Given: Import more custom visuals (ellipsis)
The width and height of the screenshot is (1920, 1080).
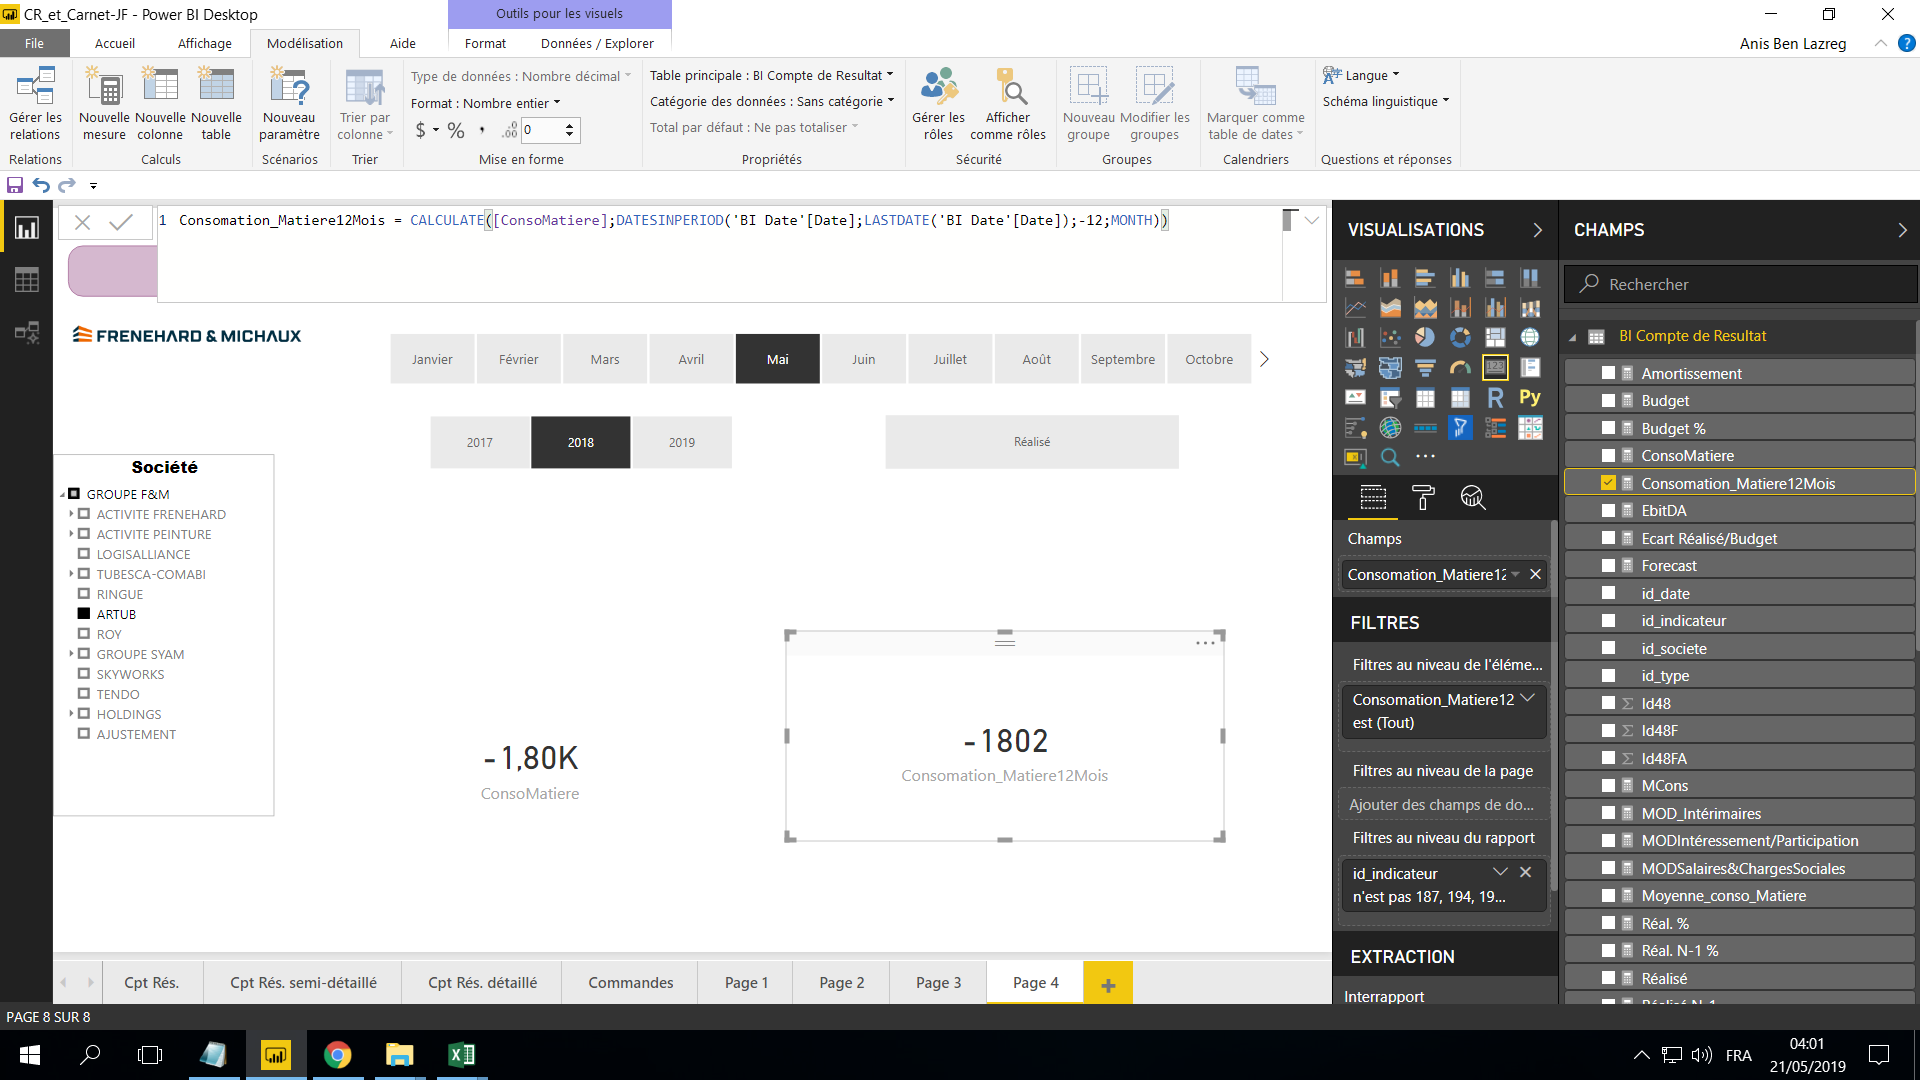Looking at the screenshot, I should click(1425, 457).
